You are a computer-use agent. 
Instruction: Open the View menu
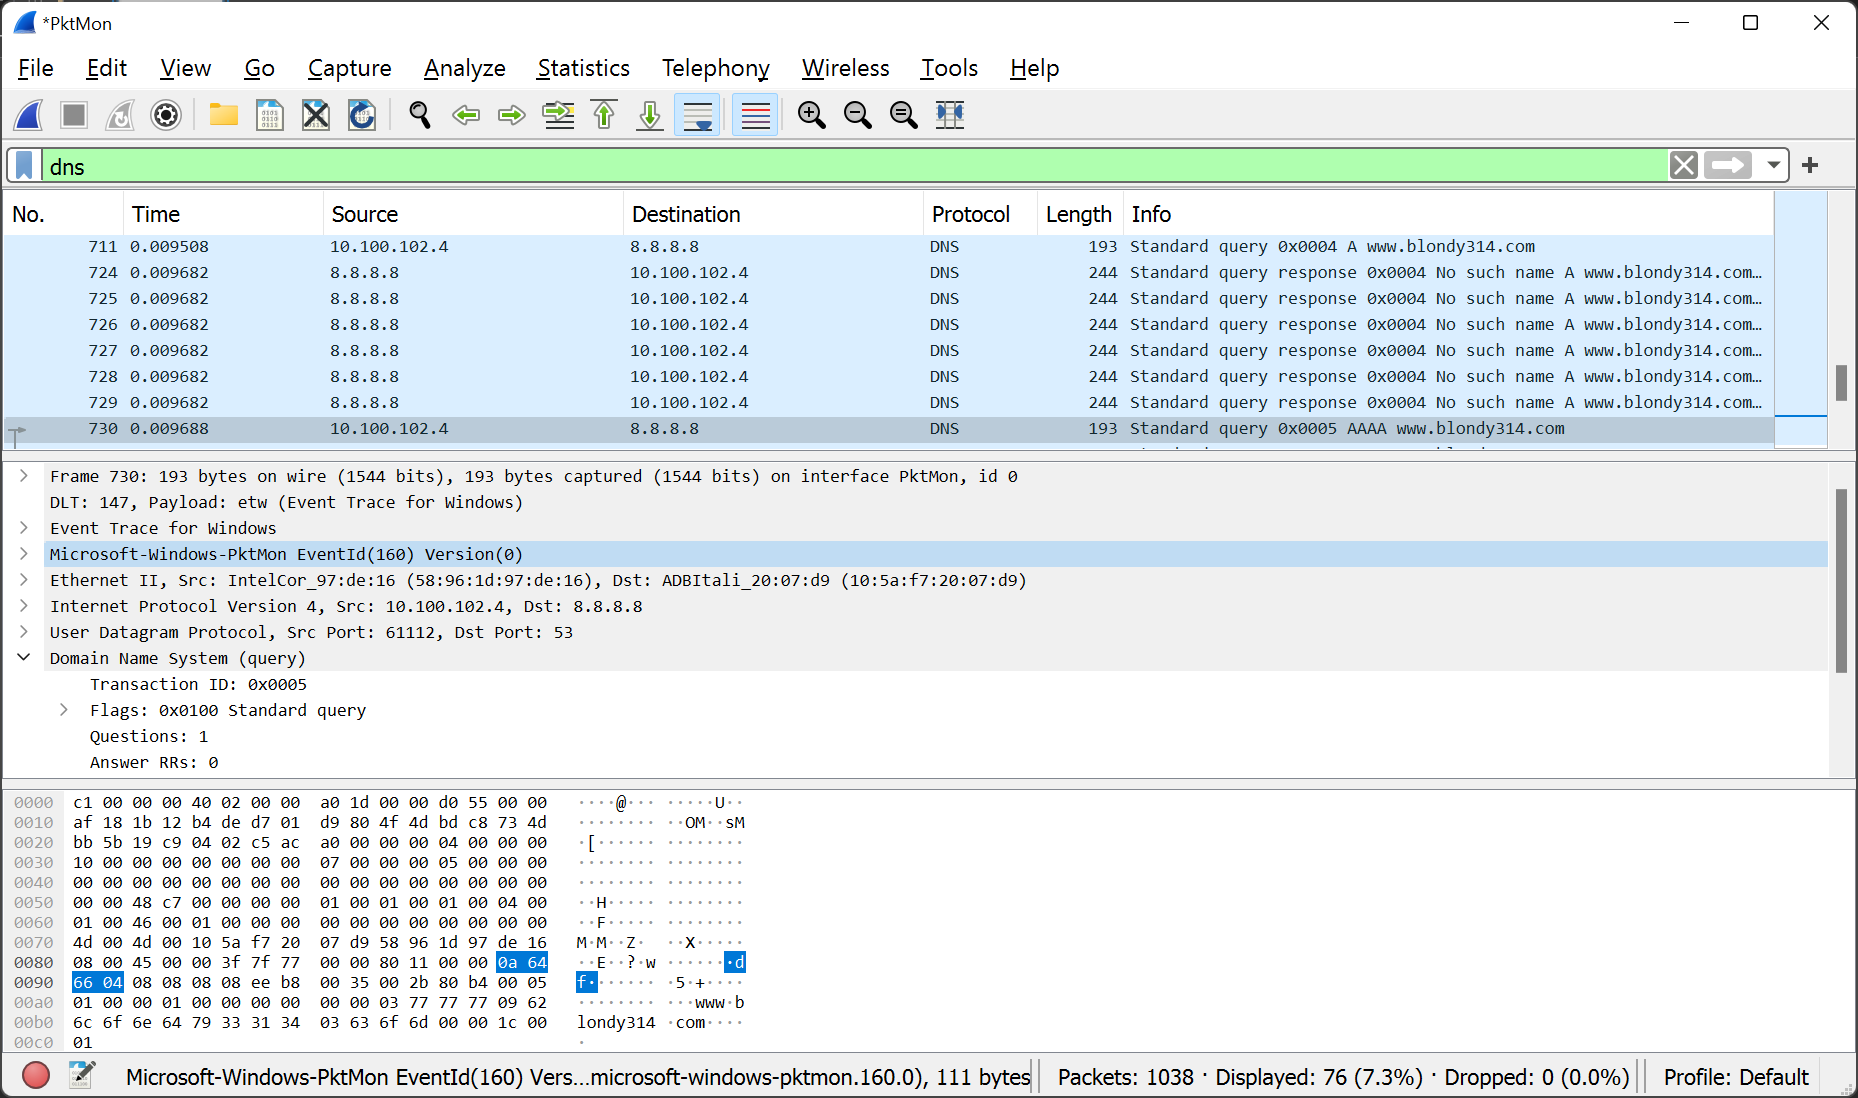186,68
